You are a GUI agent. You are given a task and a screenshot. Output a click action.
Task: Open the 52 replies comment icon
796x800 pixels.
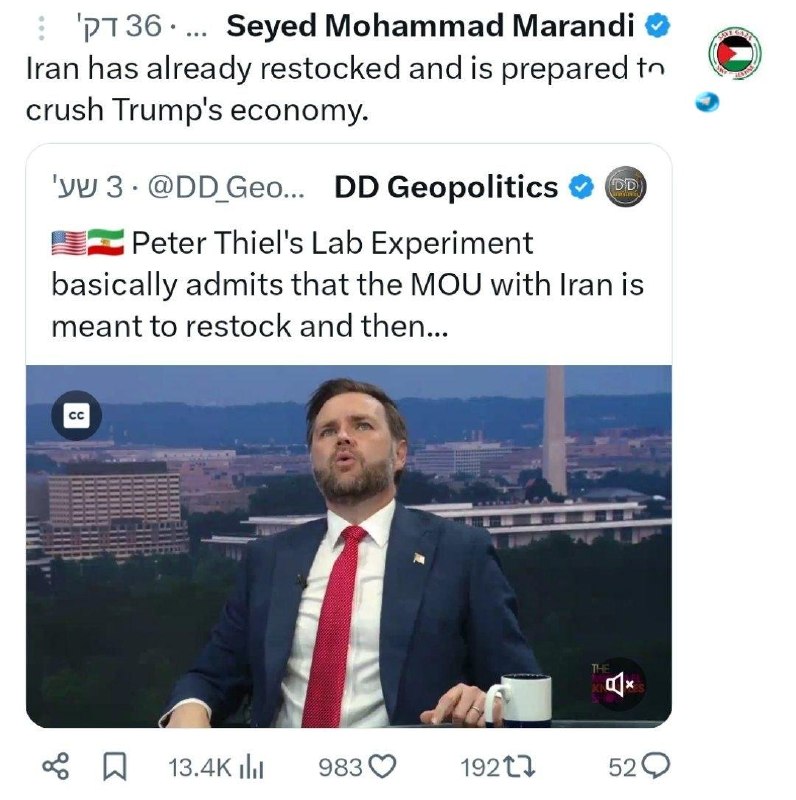[639, 767]
